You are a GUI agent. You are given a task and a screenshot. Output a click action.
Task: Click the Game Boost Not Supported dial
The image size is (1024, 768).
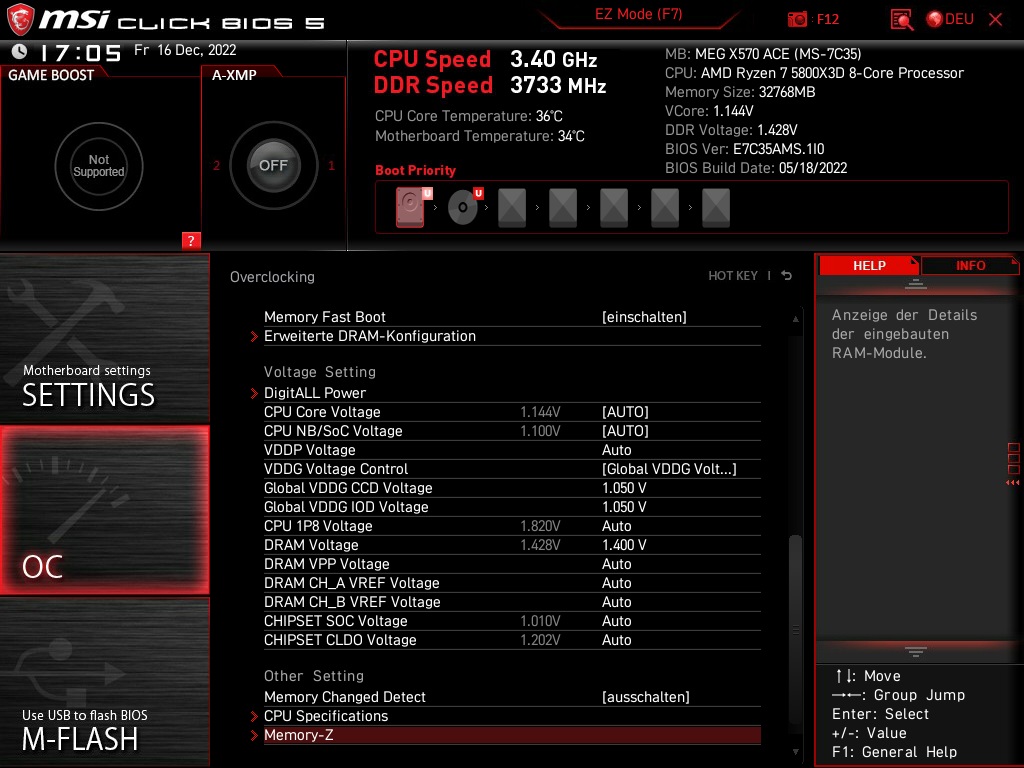tap(99, 166)
